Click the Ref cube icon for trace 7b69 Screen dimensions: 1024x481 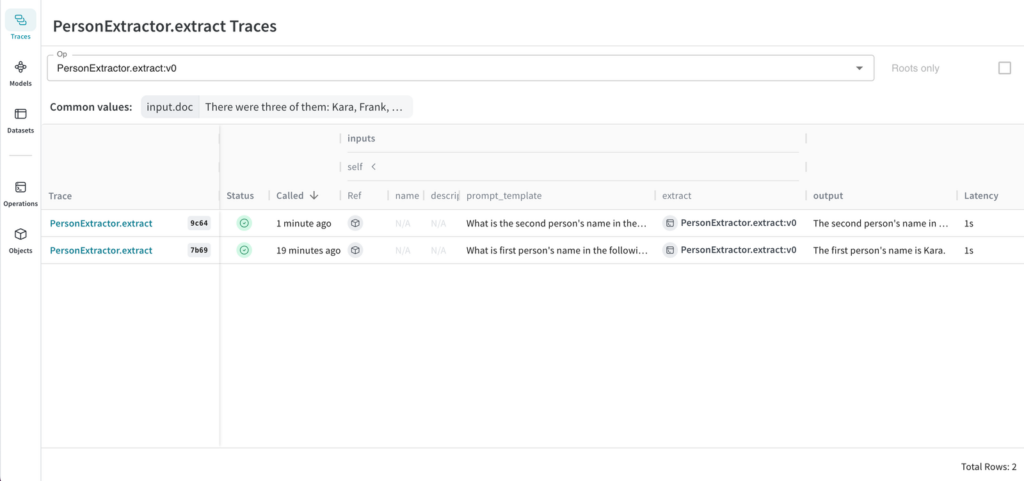point(355,250)
